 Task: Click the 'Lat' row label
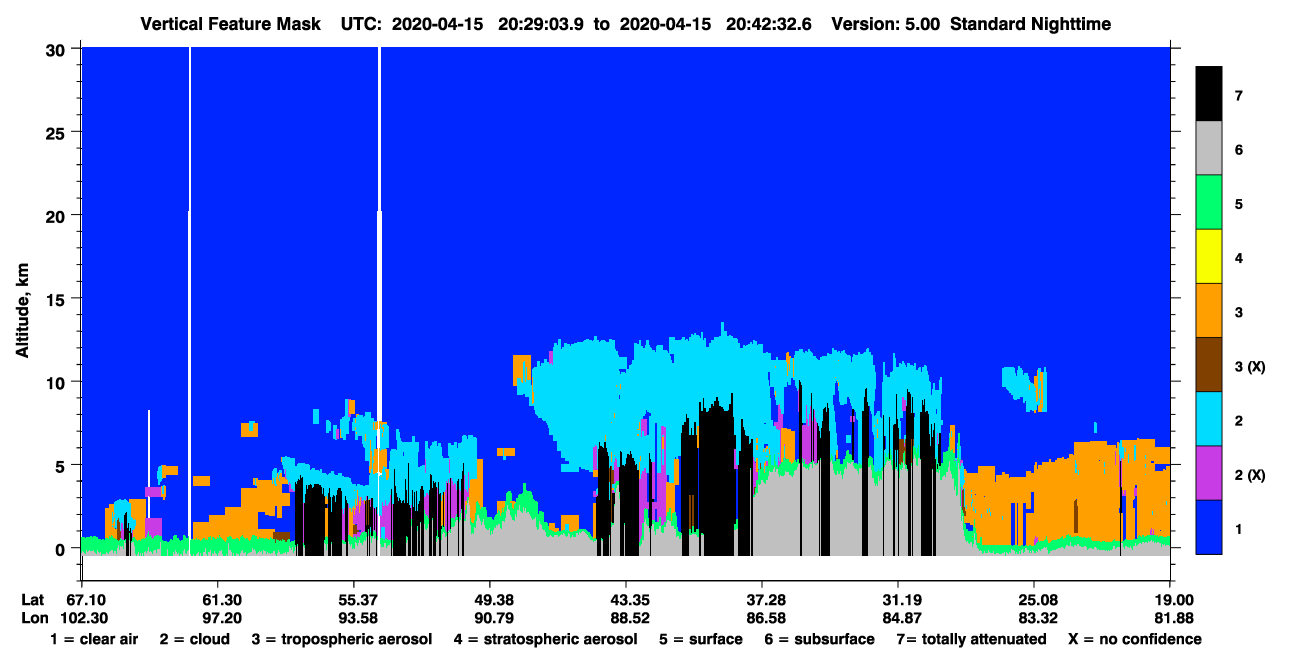pyautogui.click(x=33, y=599)
